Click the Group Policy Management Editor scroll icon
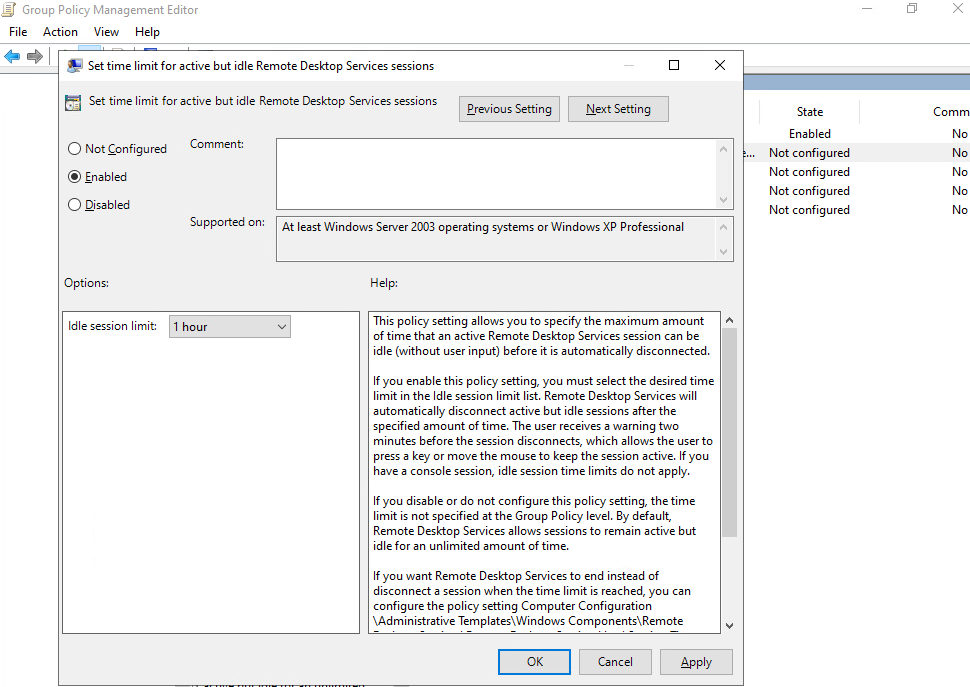The image size is (970, 687). (x=10, y=10)
